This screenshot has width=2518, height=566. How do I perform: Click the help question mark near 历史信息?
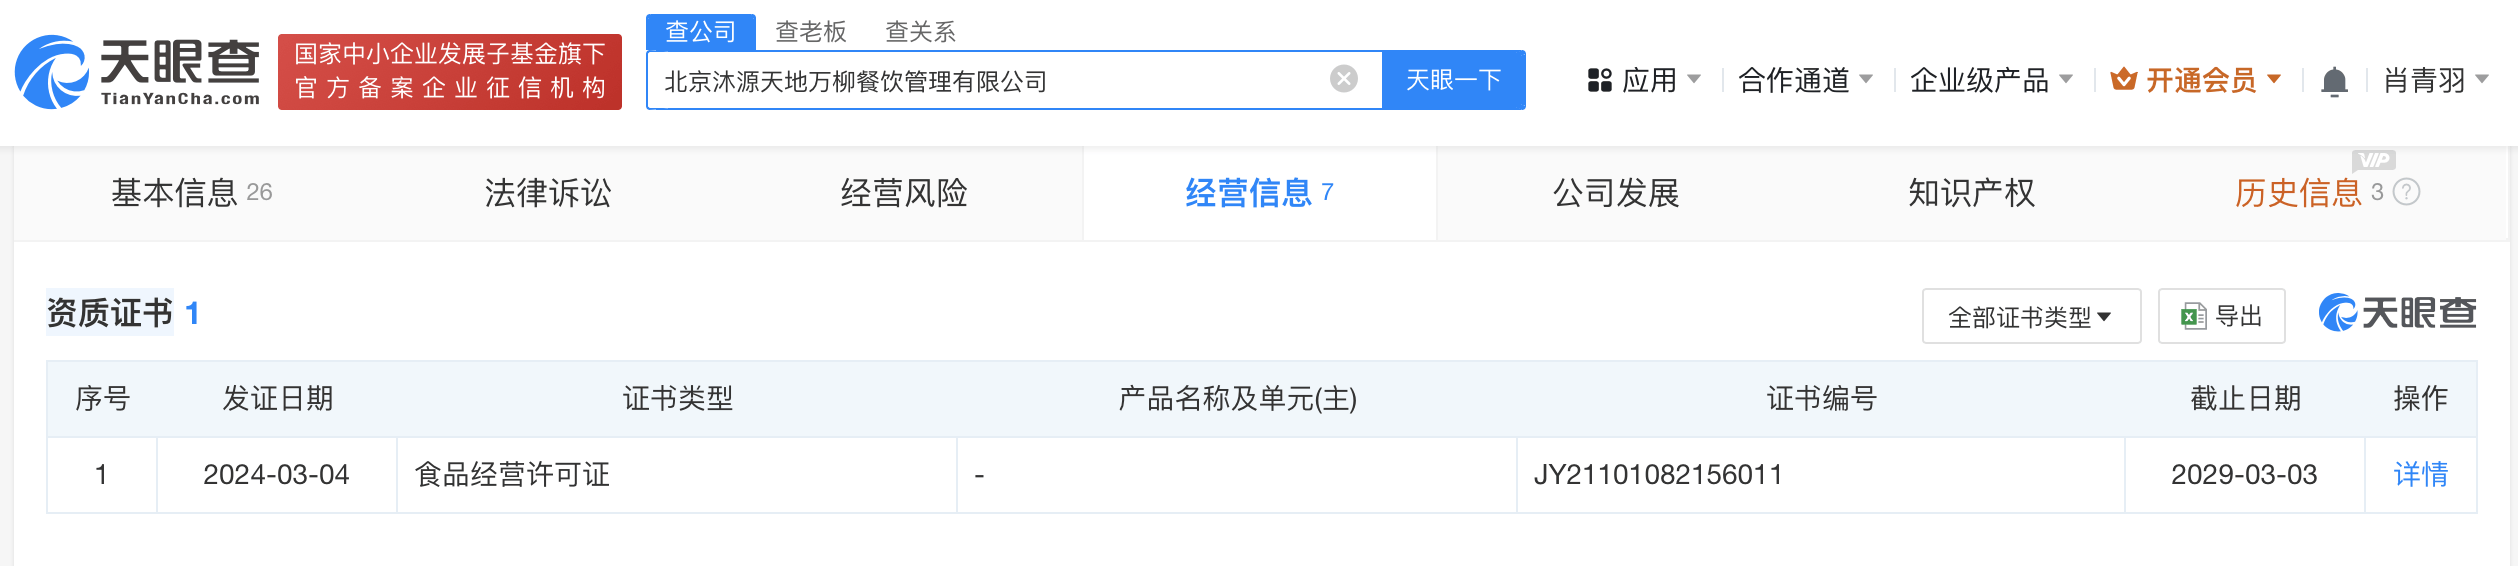[x=2406, y=192]
